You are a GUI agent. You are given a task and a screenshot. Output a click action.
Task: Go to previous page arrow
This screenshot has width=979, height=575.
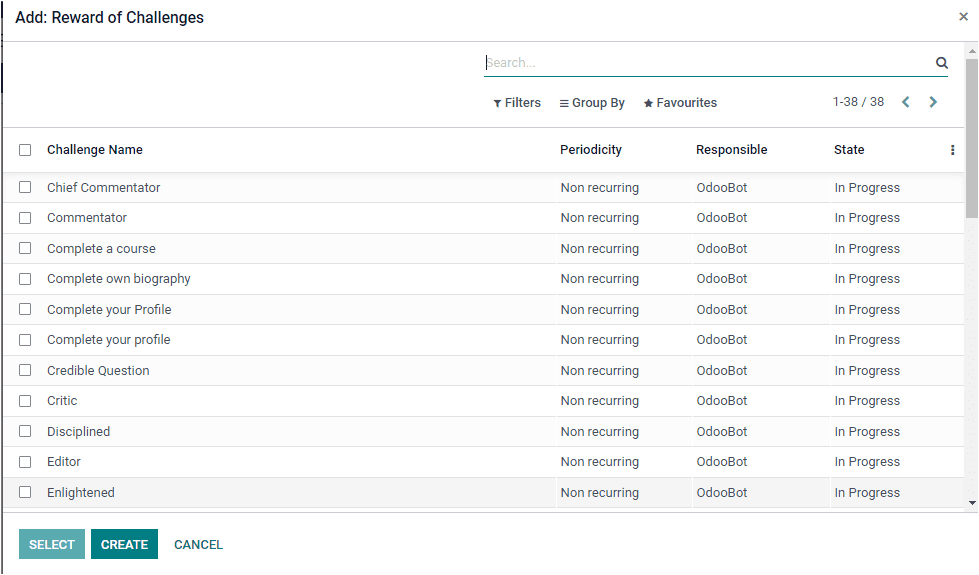(x=906, y=102)
